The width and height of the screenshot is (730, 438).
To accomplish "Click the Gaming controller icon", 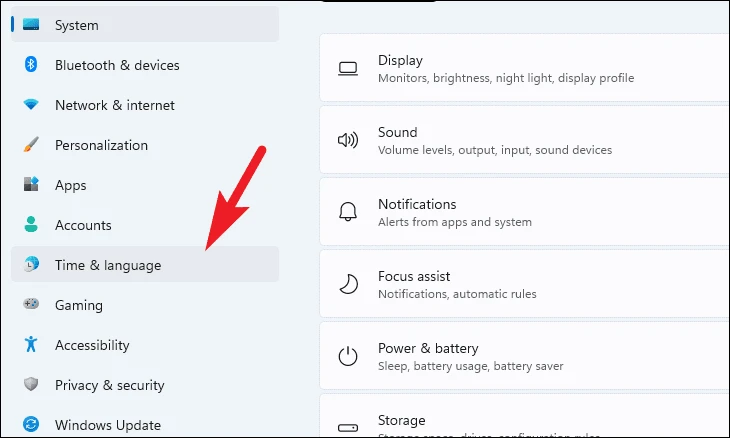I will 31,304.
